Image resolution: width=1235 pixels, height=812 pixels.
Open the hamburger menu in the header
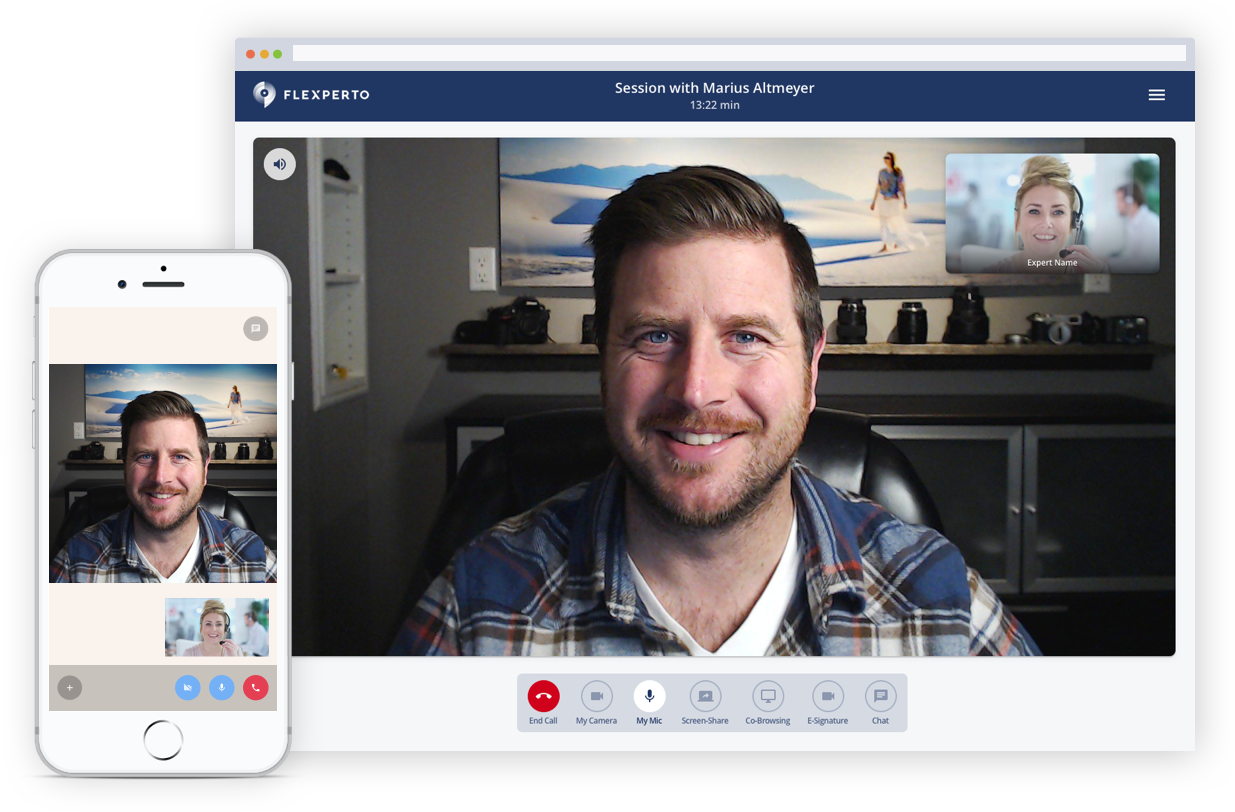1156,95
